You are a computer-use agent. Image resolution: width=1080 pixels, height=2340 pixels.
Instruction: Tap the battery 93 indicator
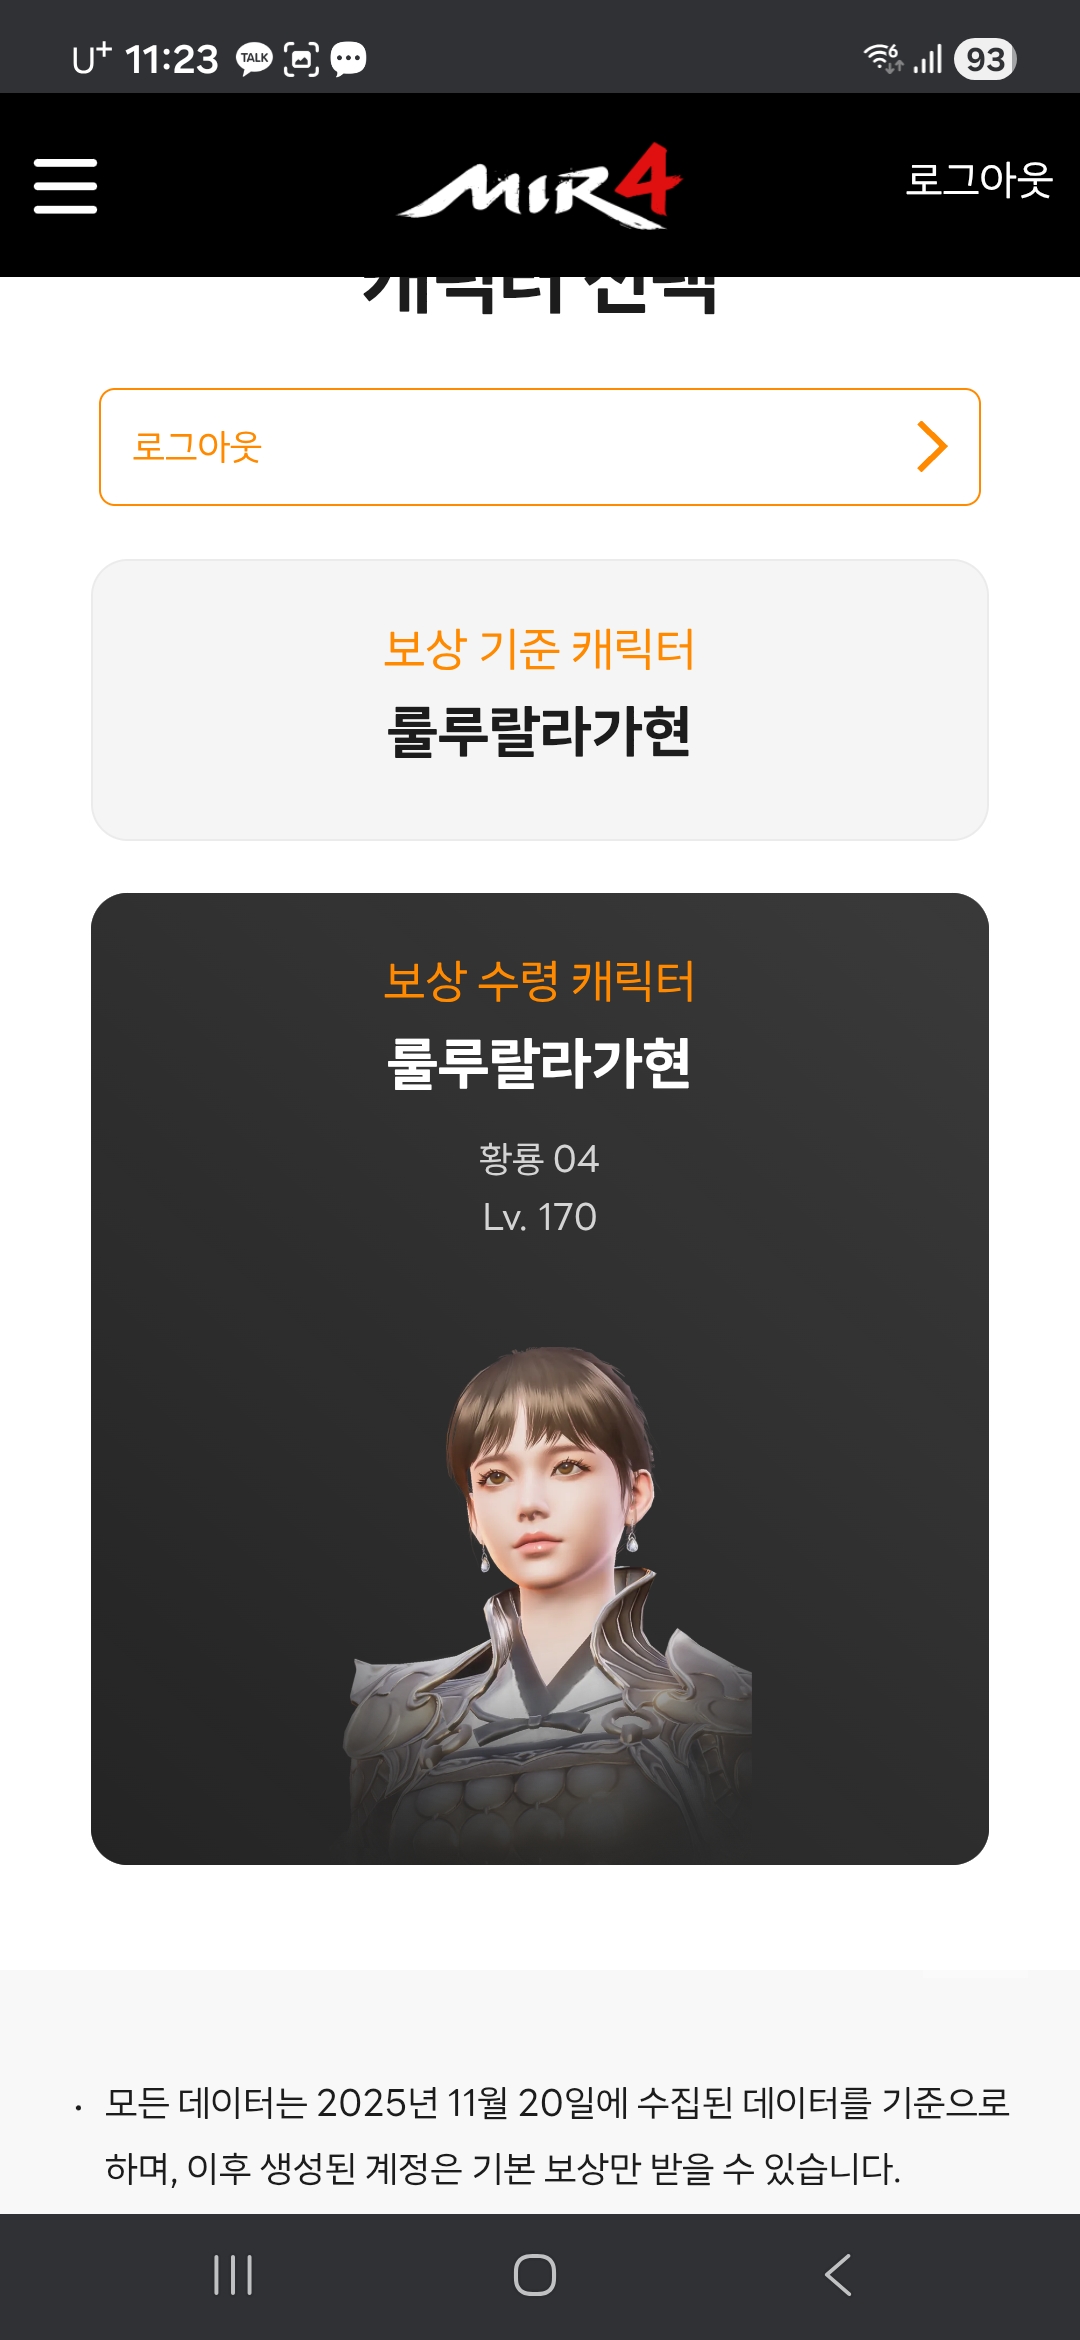985,59
